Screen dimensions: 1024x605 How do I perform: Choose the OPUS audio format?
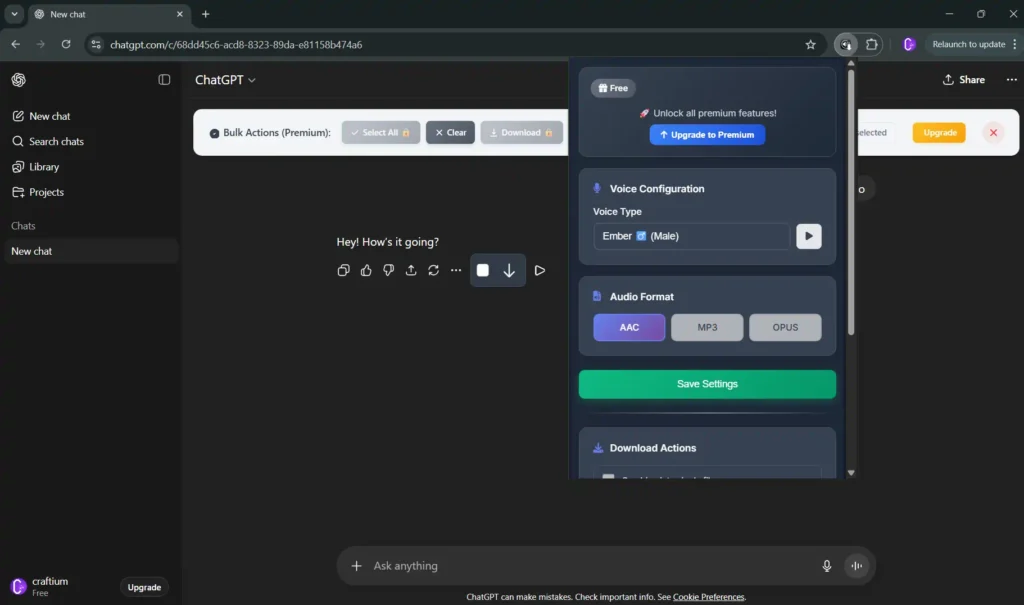pyautogui.click(x=785, y=327)
